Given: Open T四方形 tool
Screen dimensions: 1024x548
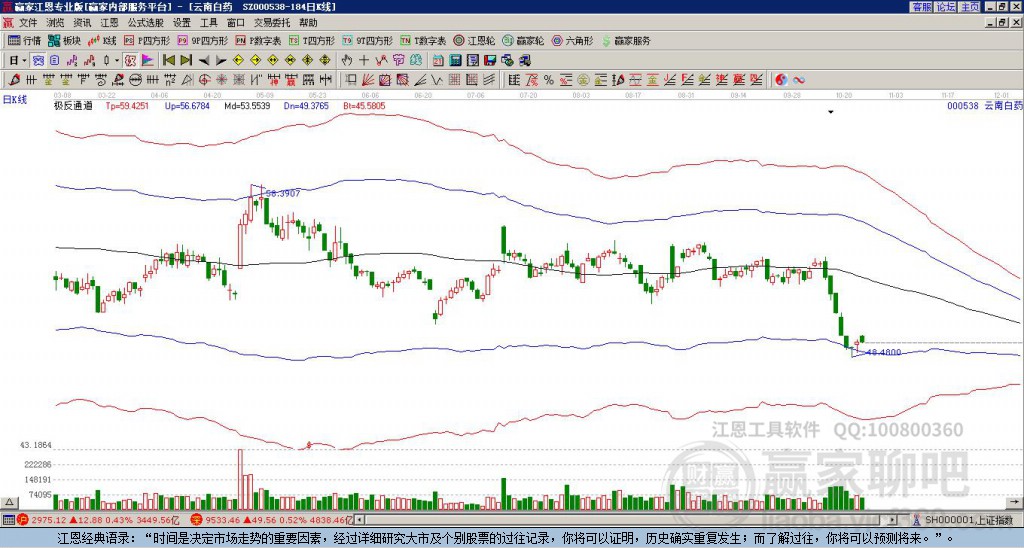Looking at the screenshot, I should coord(312,40).
